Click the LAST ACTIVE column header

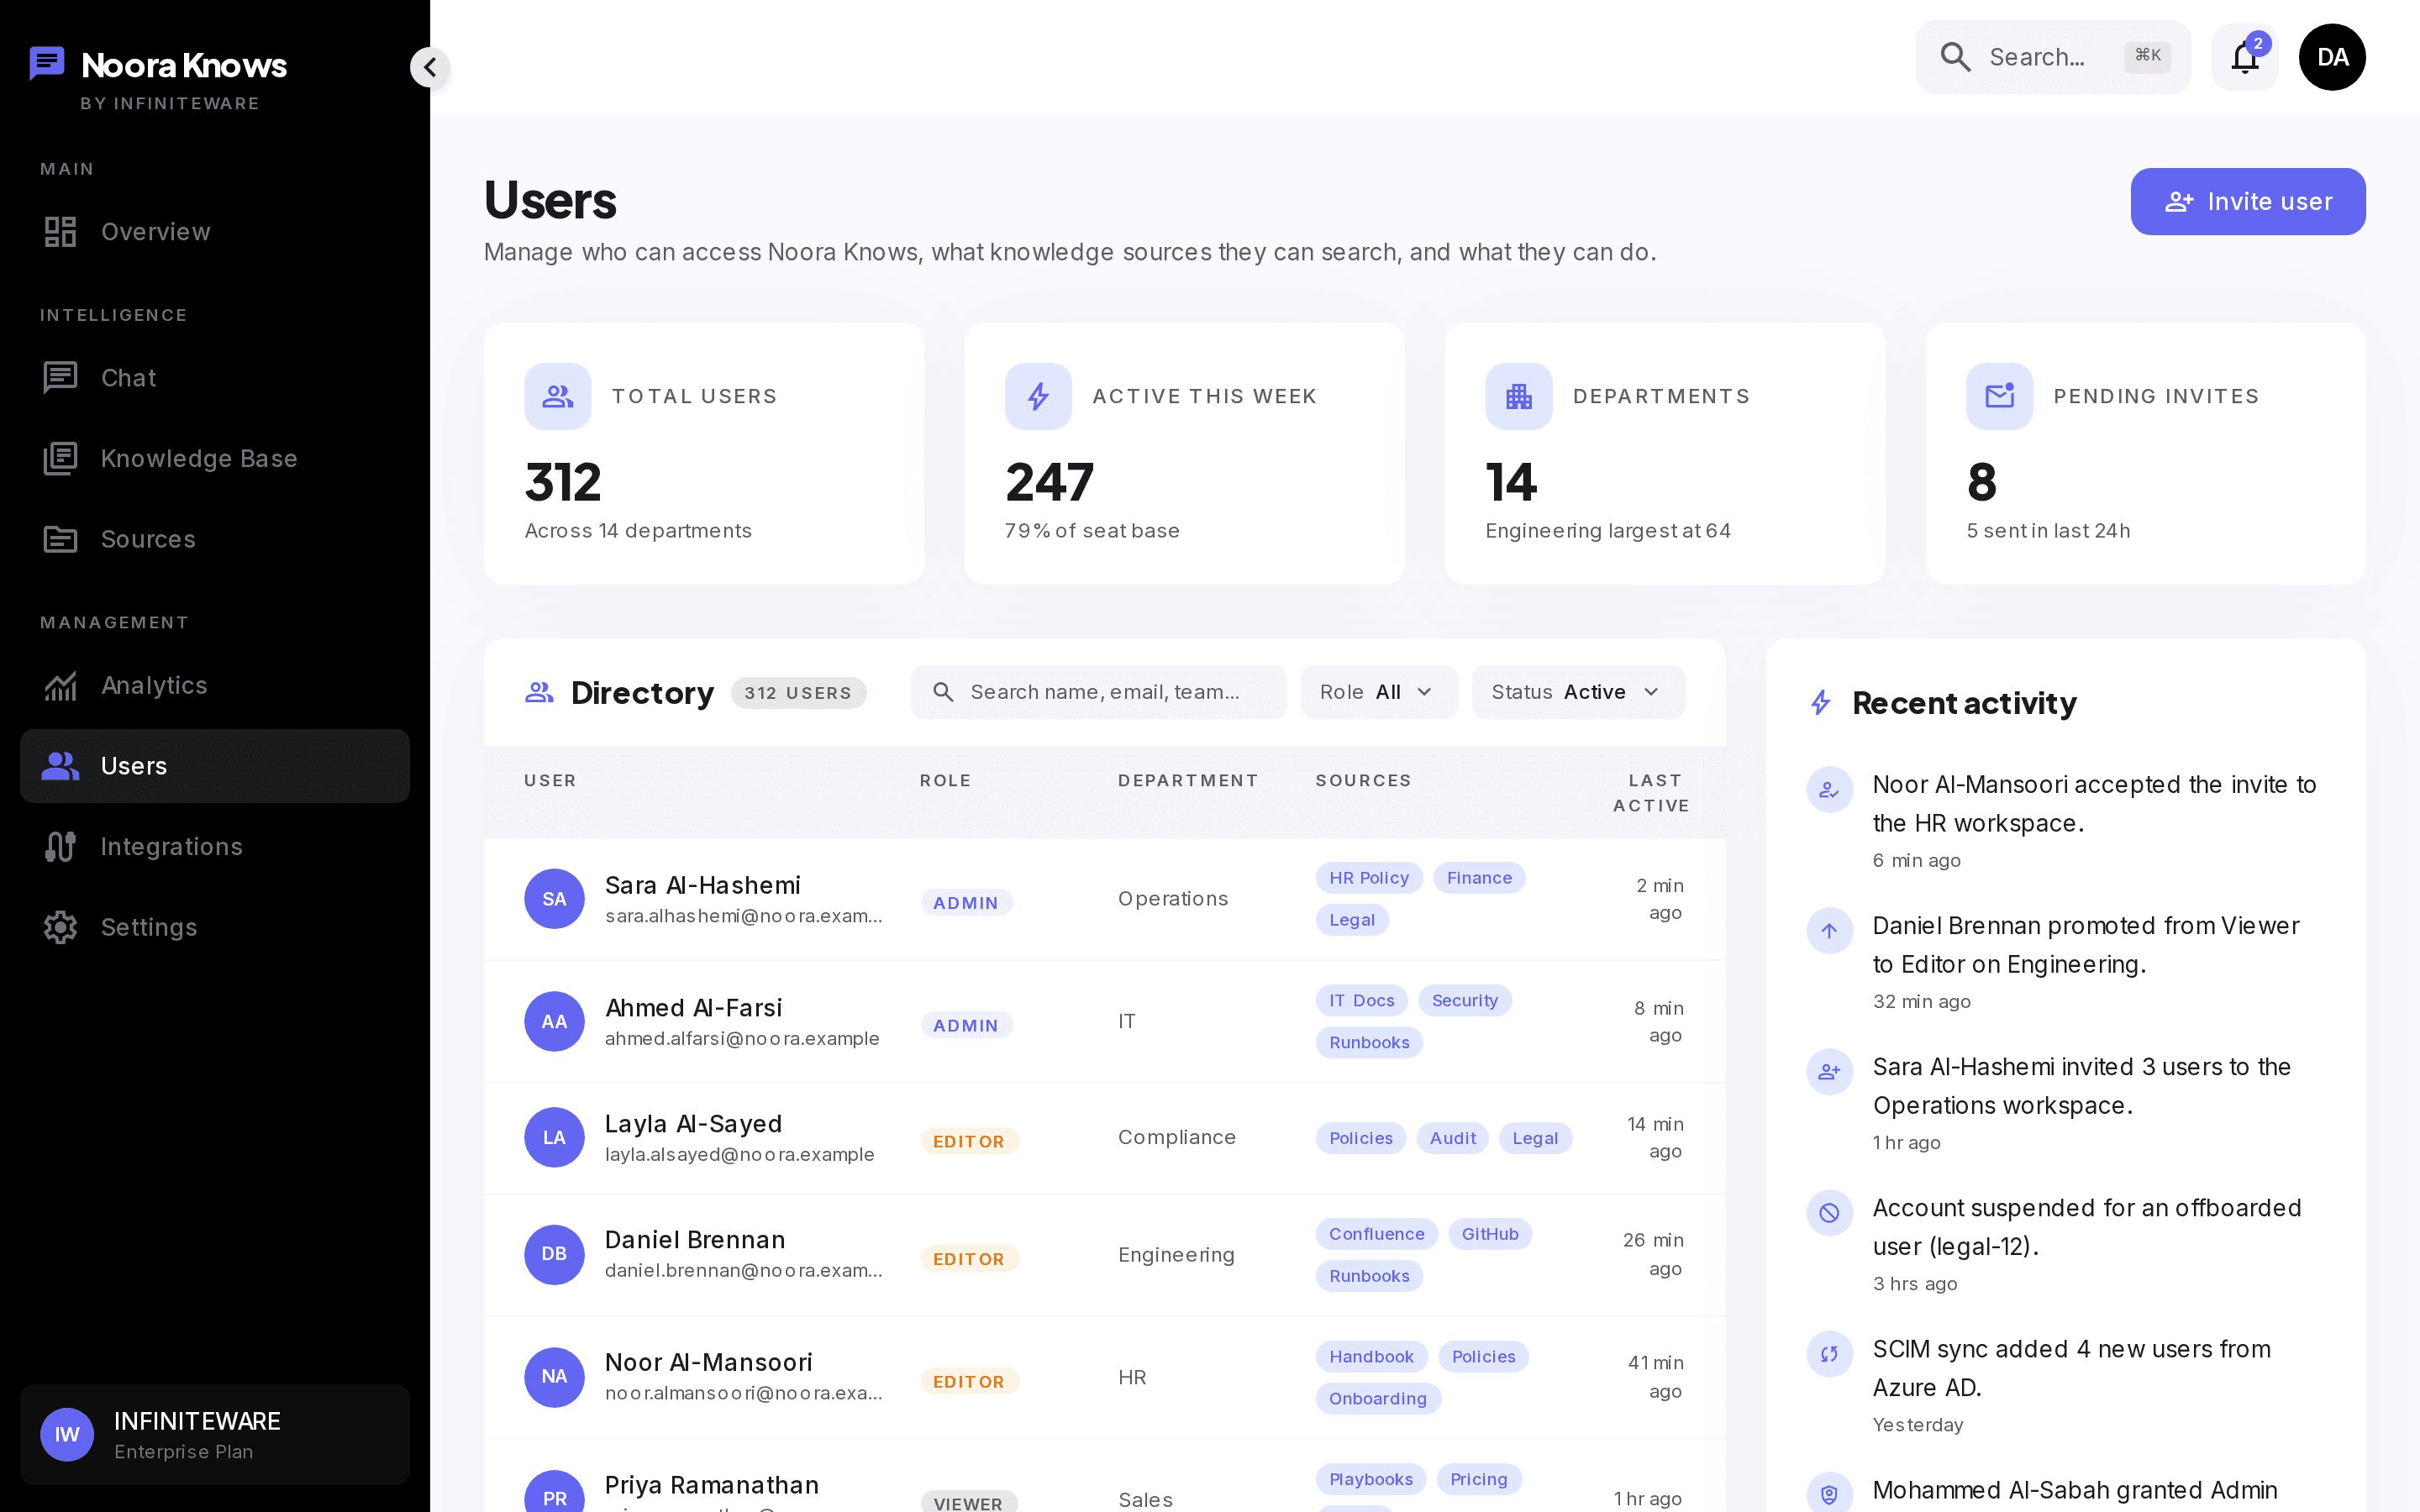click(x=1652, y=793)
